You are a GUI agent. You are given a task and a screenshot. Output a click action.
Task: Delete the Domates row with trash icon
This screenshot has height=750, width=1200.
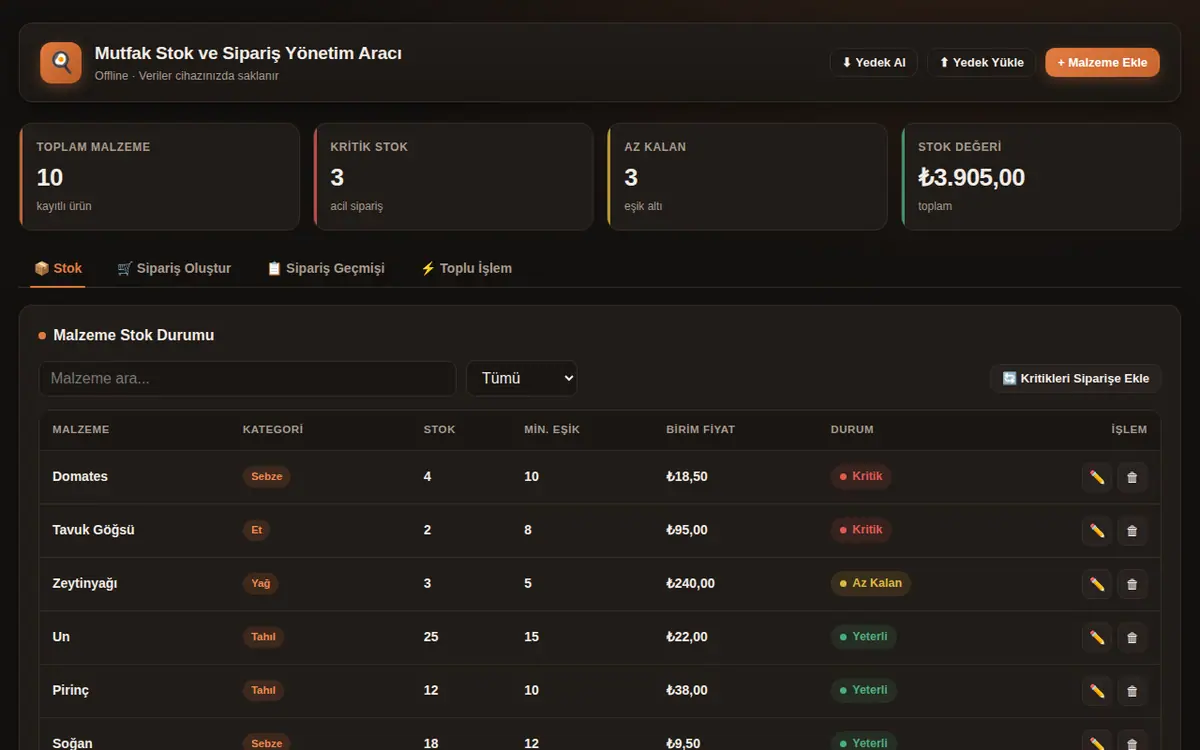(1132, 477)
